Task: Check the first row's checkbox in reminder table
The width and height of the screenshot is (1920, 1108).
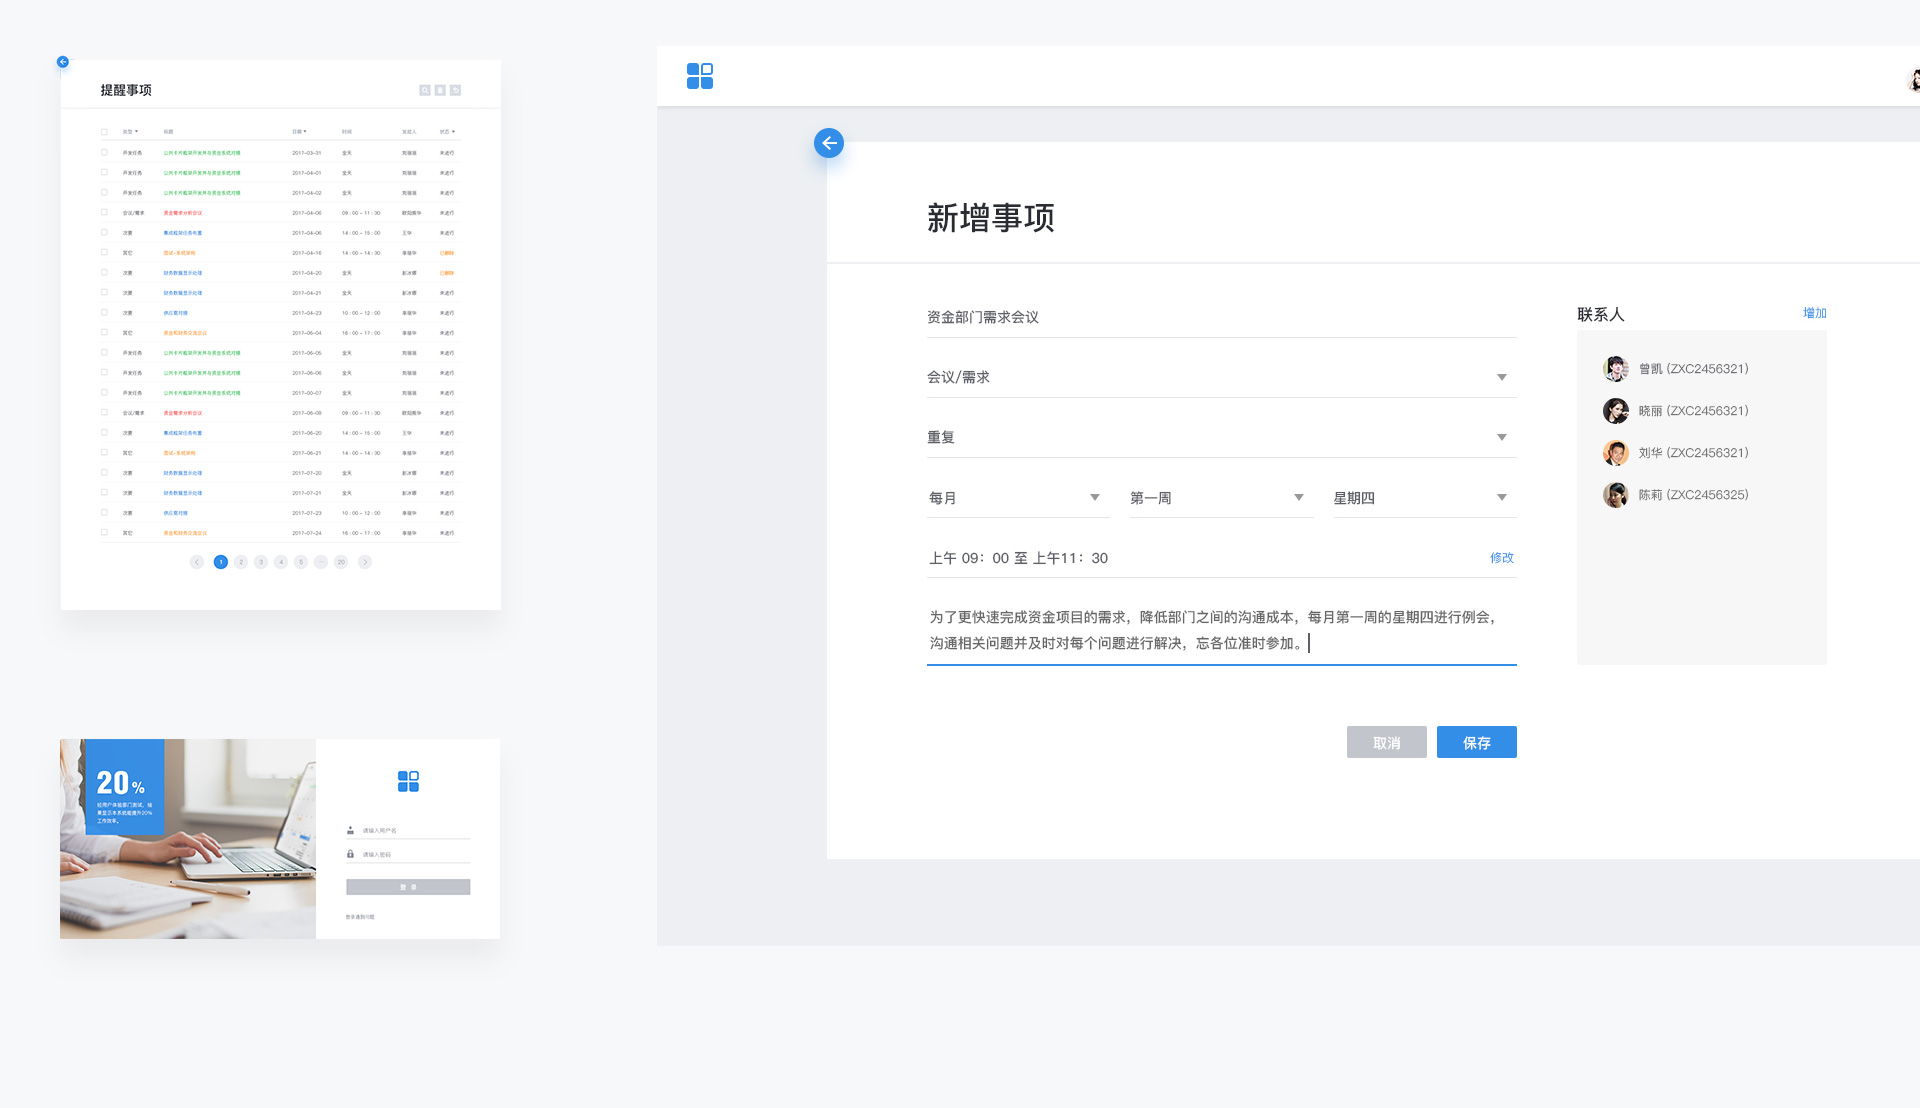Action: tap(104, 152)
